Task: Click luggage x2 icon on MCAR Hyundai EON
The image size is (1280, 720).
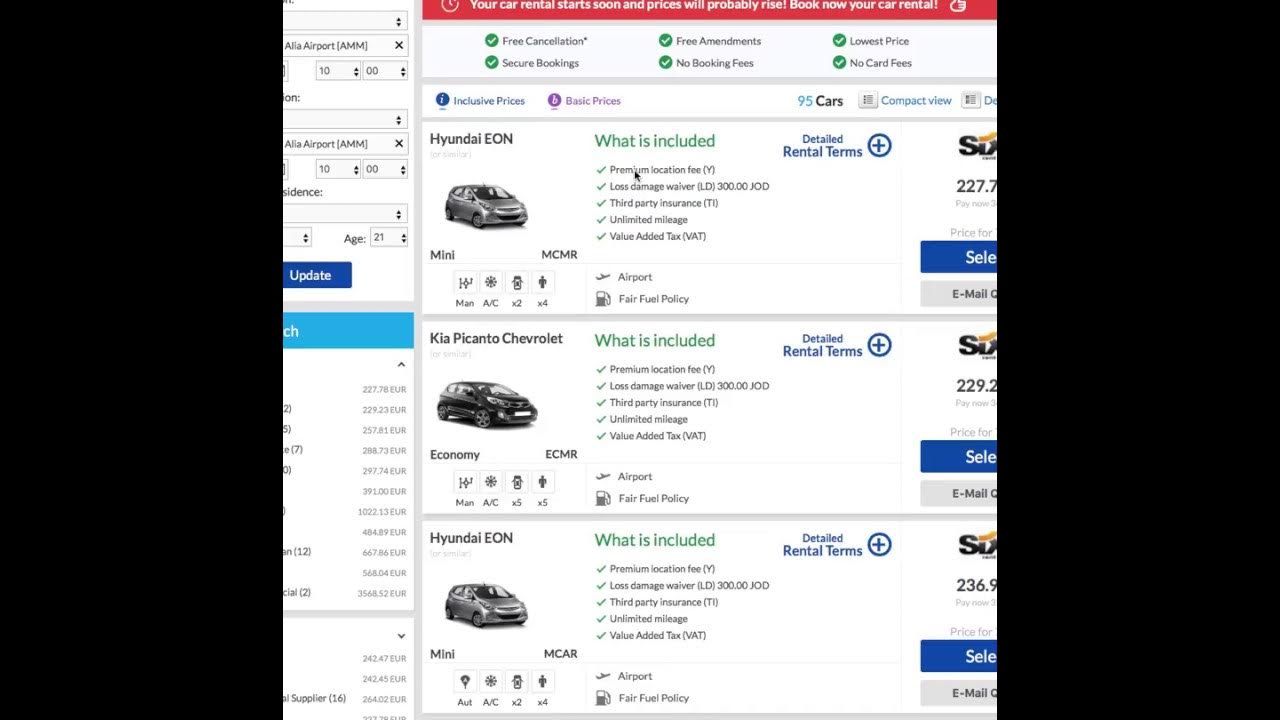Action: [x=517, y=682]
